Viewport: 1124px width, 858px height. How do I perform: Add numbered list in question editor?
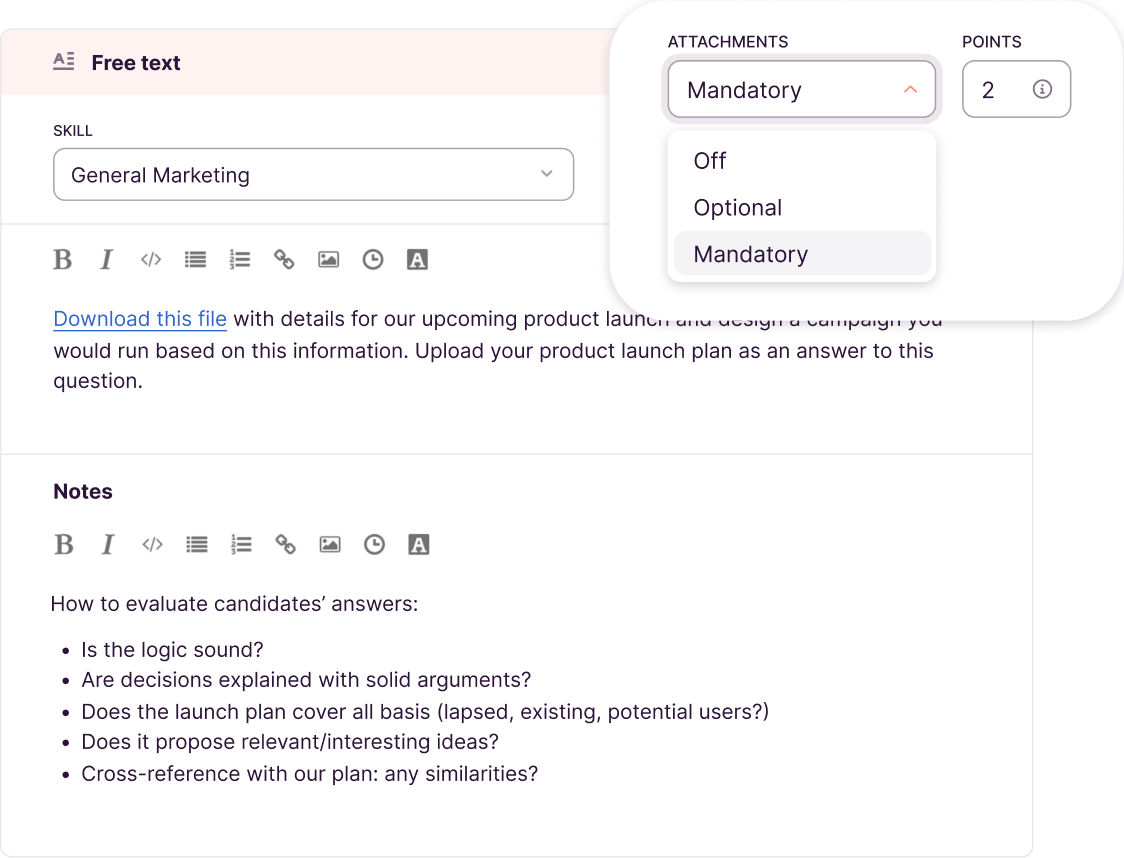coord(239,259)
